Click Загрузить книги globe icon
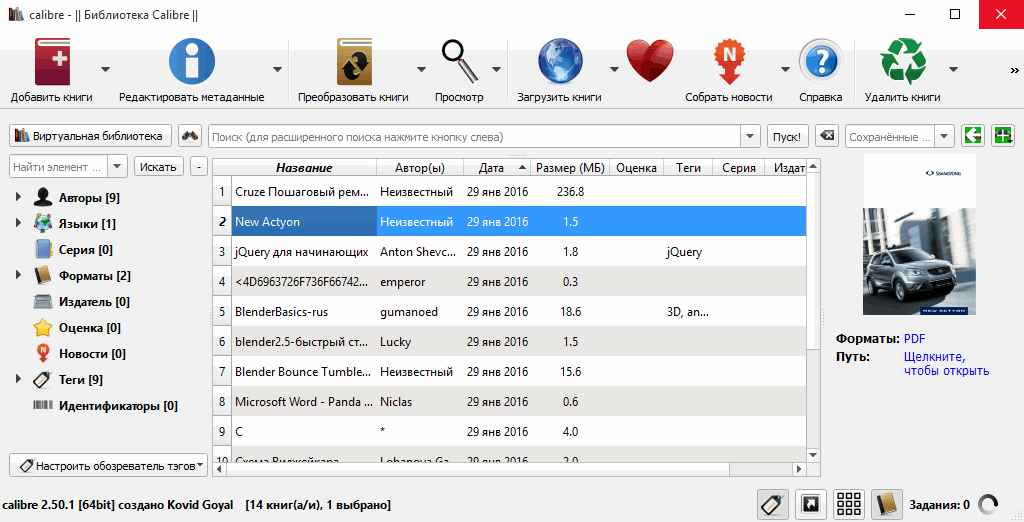Screen dimensions: 1024x522 [560, 61]
